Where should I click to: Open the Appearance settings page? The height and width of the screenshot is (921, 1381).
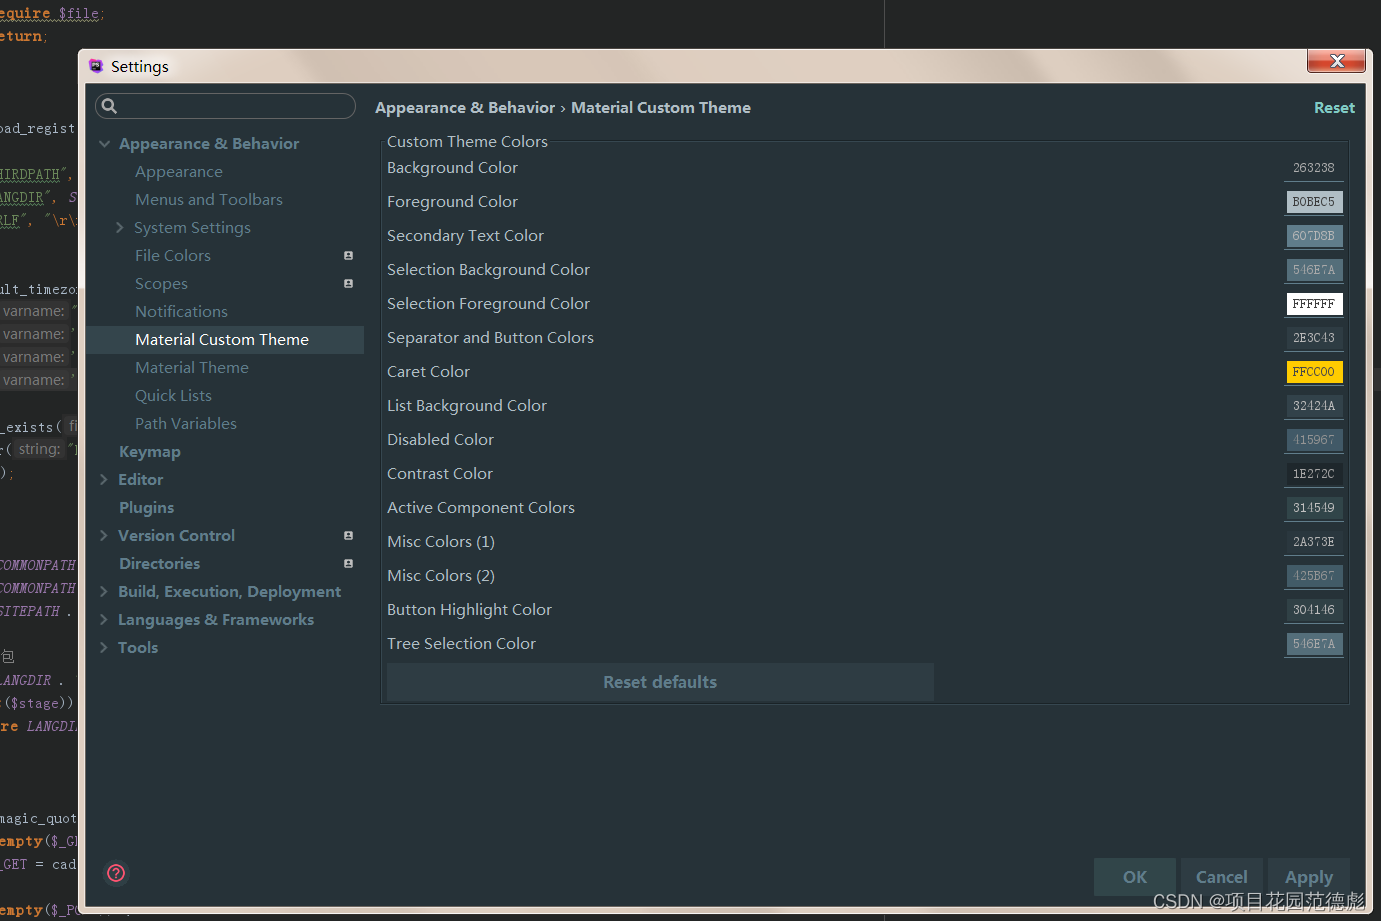coord(179,172)
